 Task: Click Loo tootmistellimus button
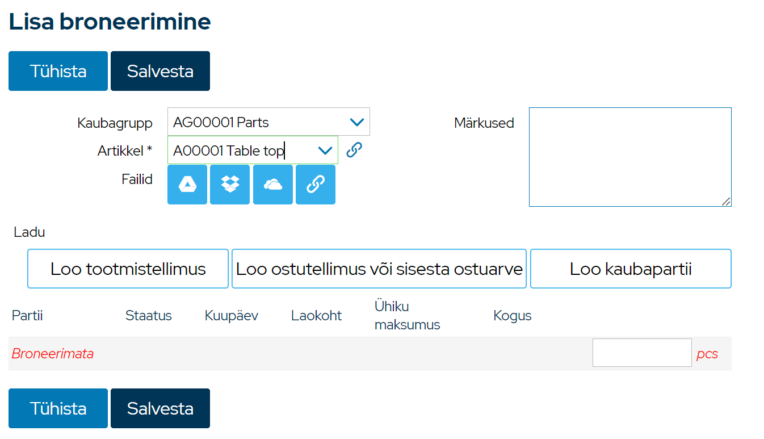(128, 269)
